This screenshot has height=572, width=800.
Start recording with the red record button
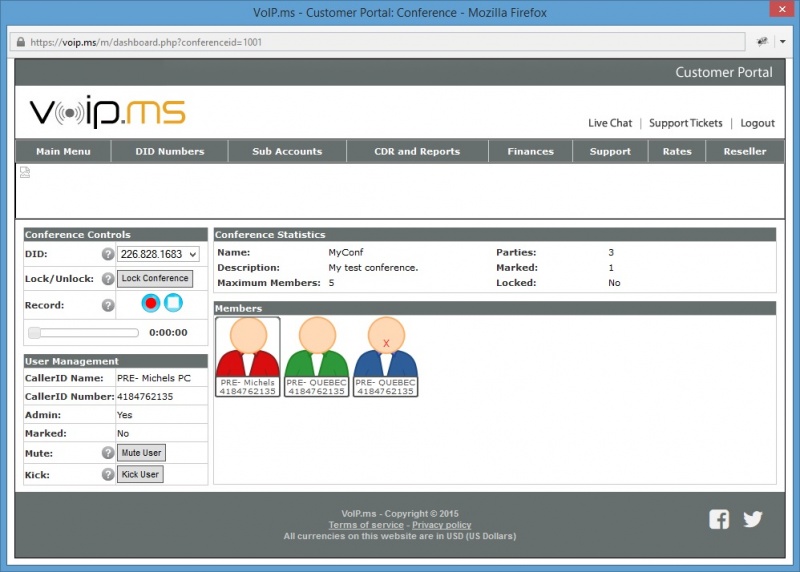click(151, 303)
